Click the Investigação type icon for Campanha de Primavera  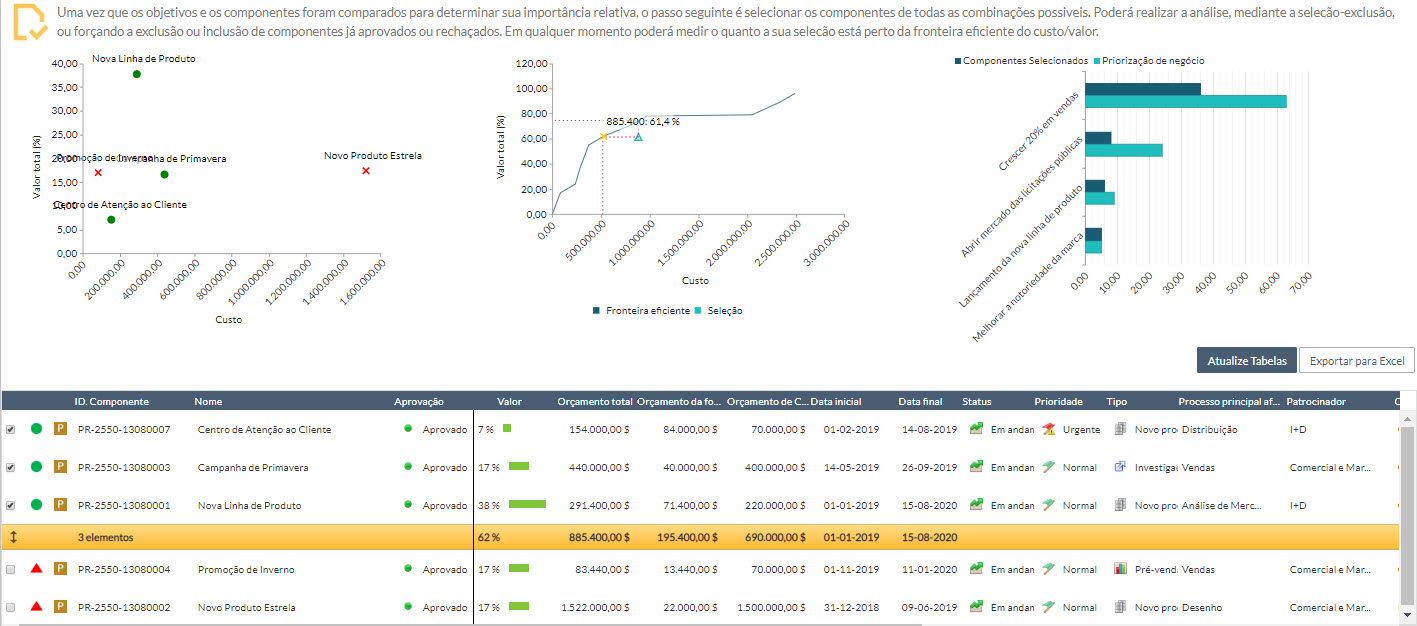[x=1120, y=467]
